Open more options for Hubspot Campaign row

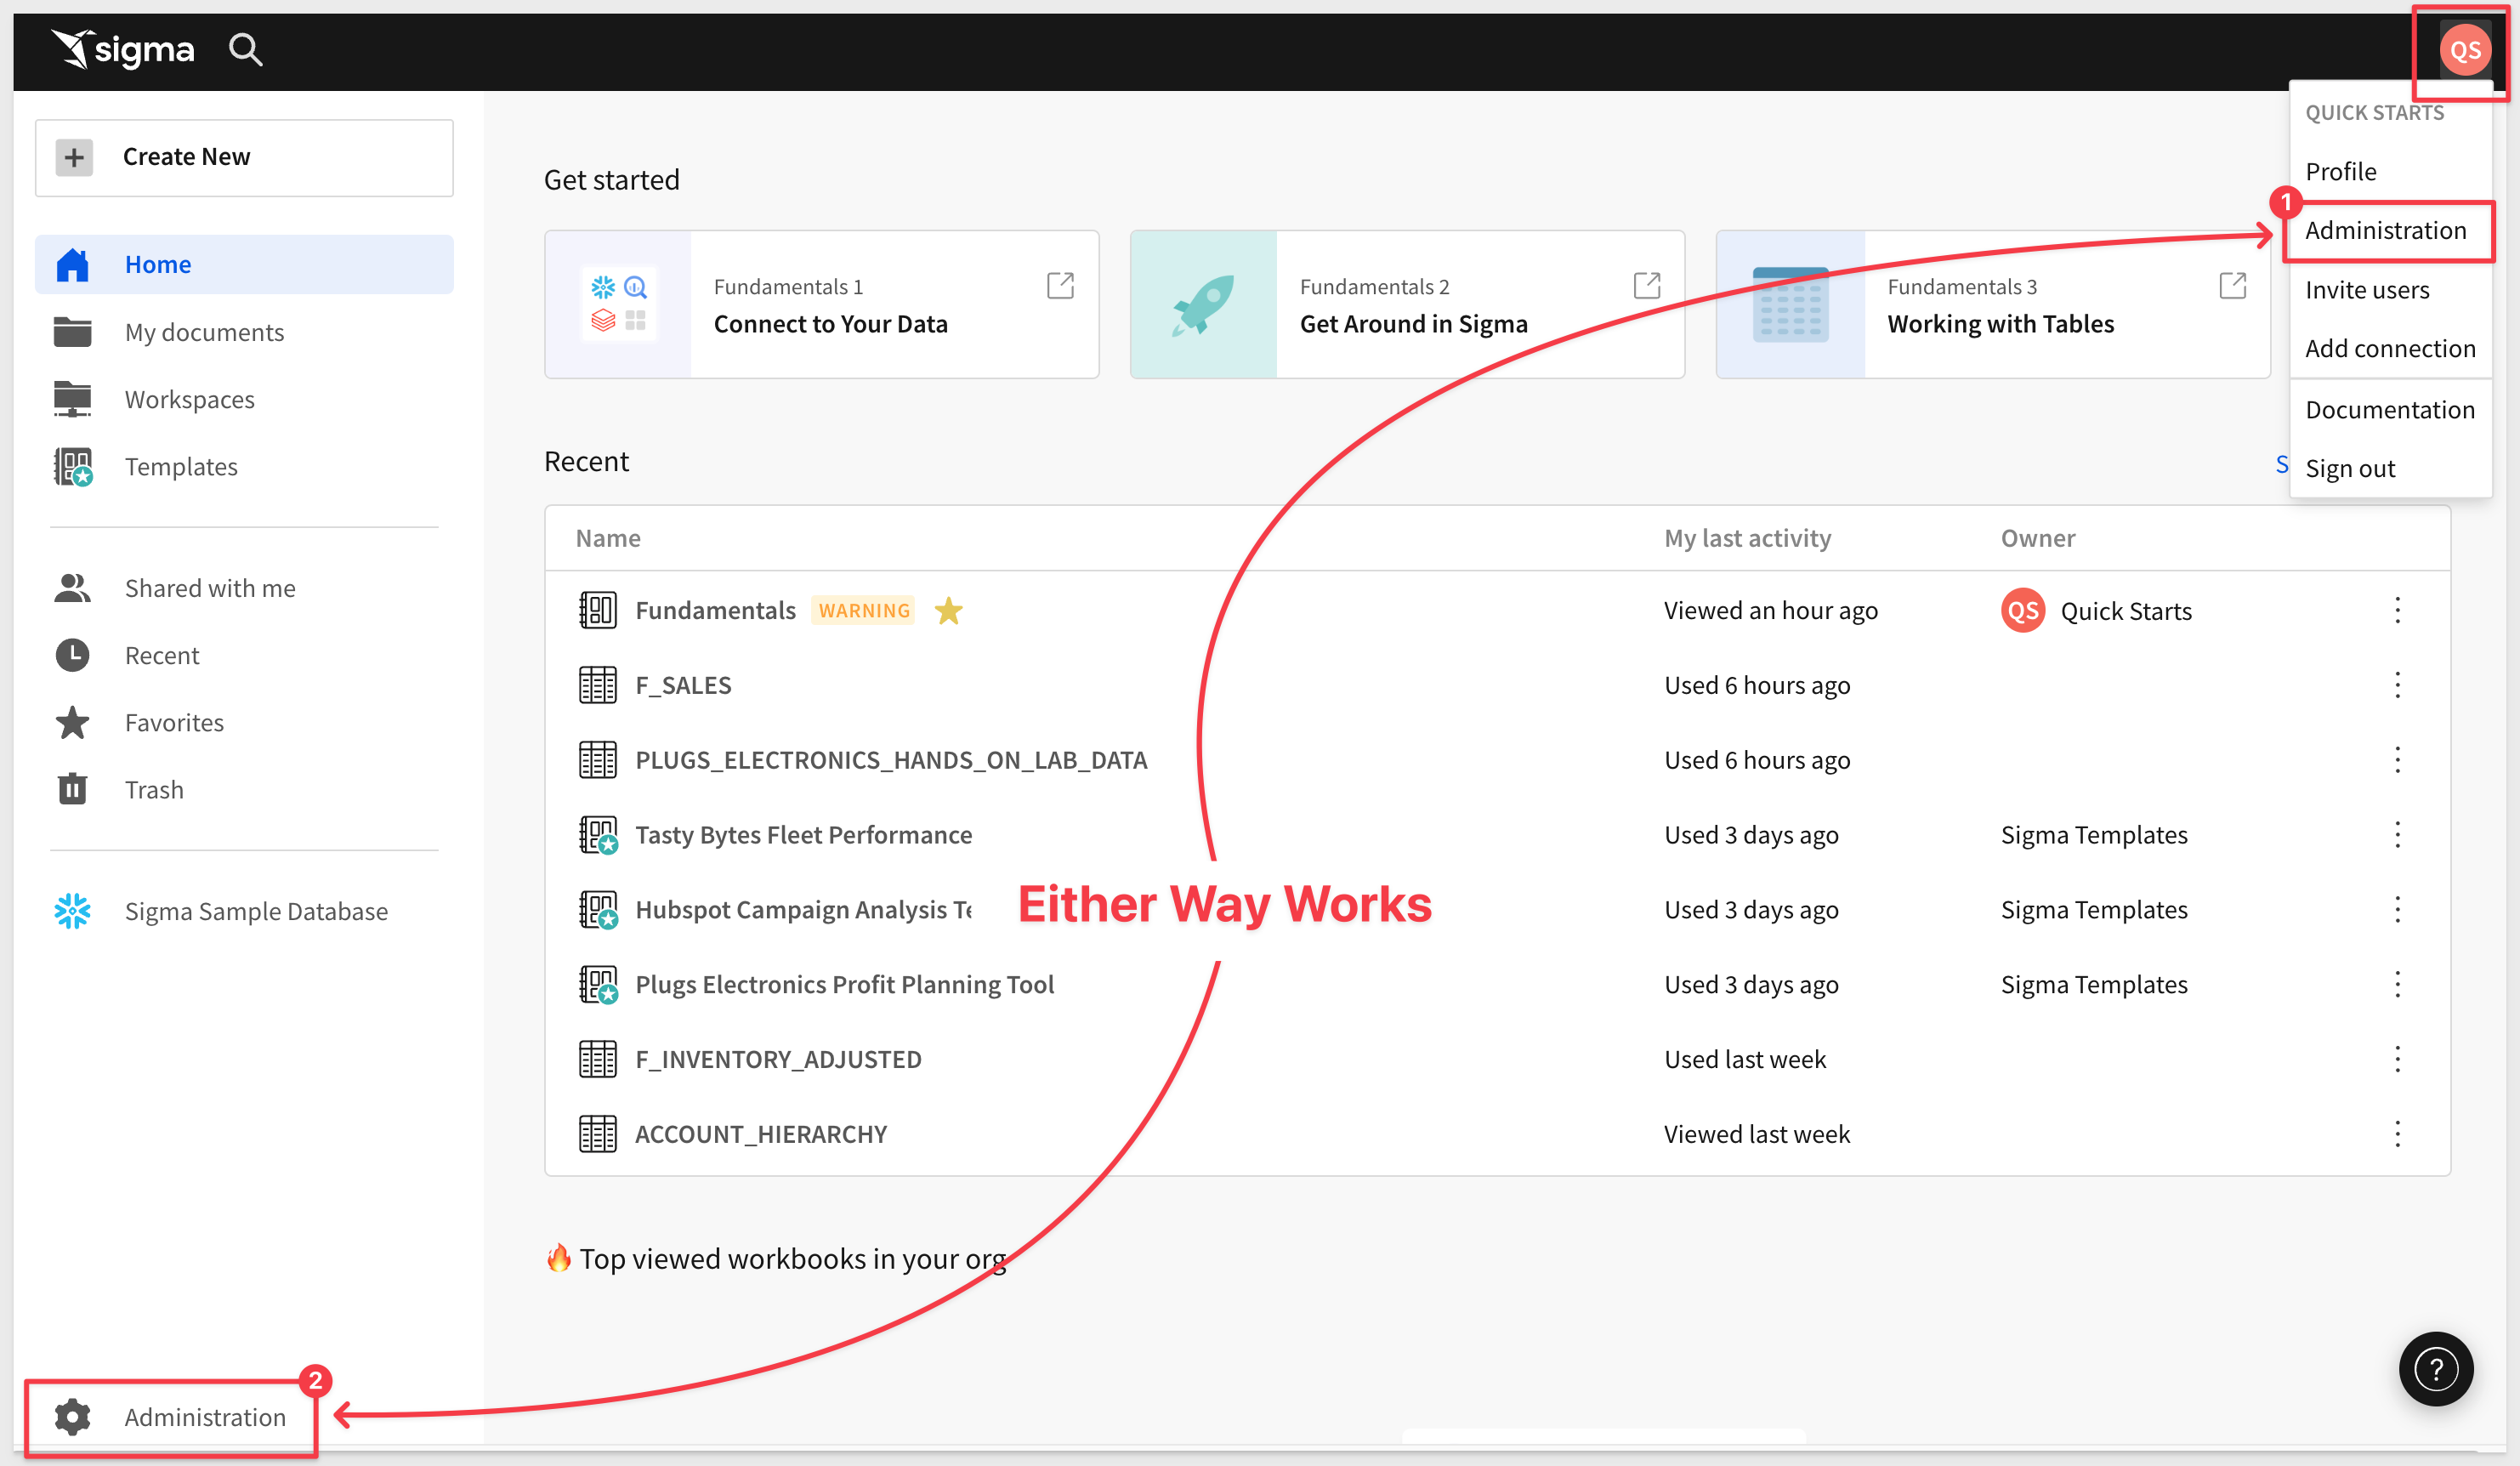[x=2397, y=909]
